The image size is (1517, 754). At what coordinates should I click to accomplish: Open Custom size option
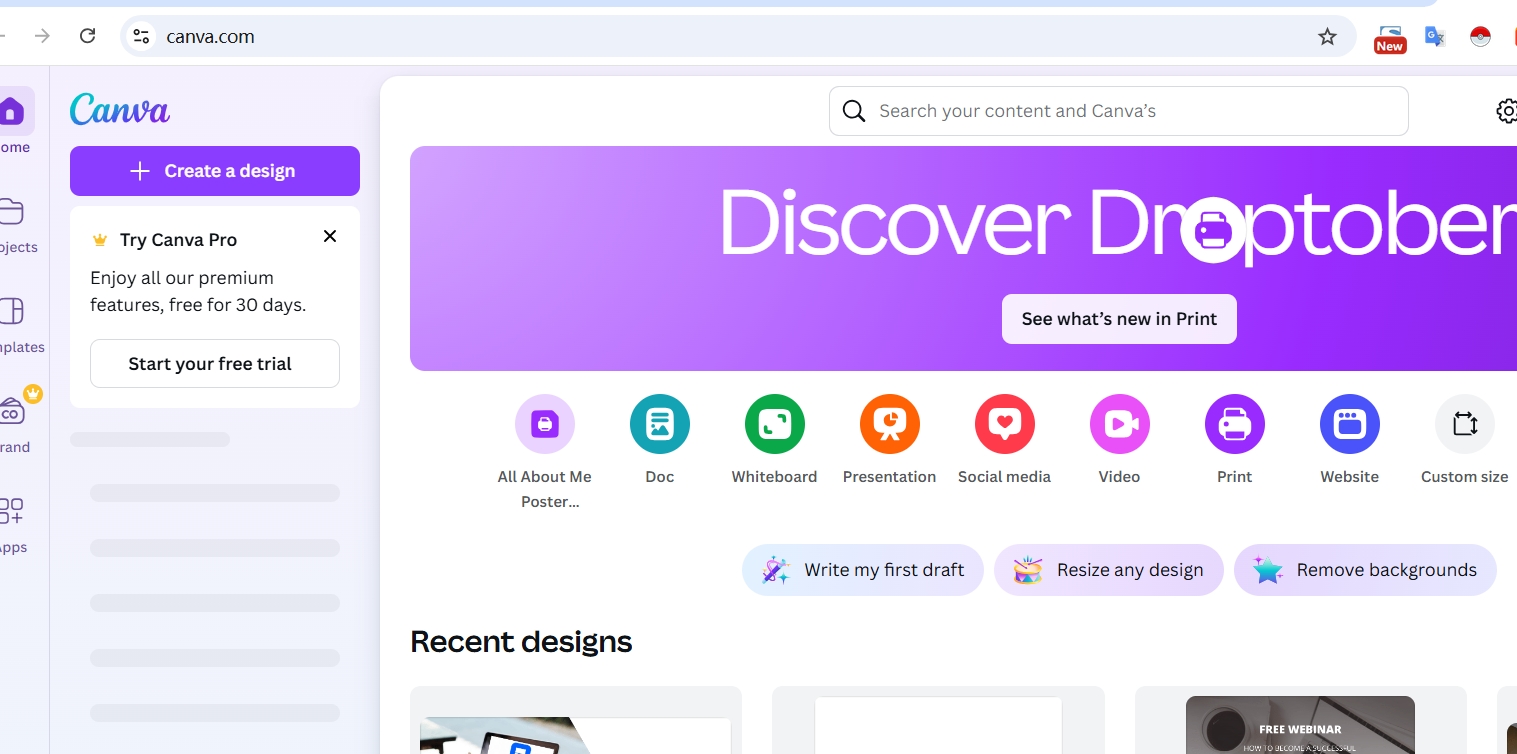pyautogui.click(x=1465, y=440)
